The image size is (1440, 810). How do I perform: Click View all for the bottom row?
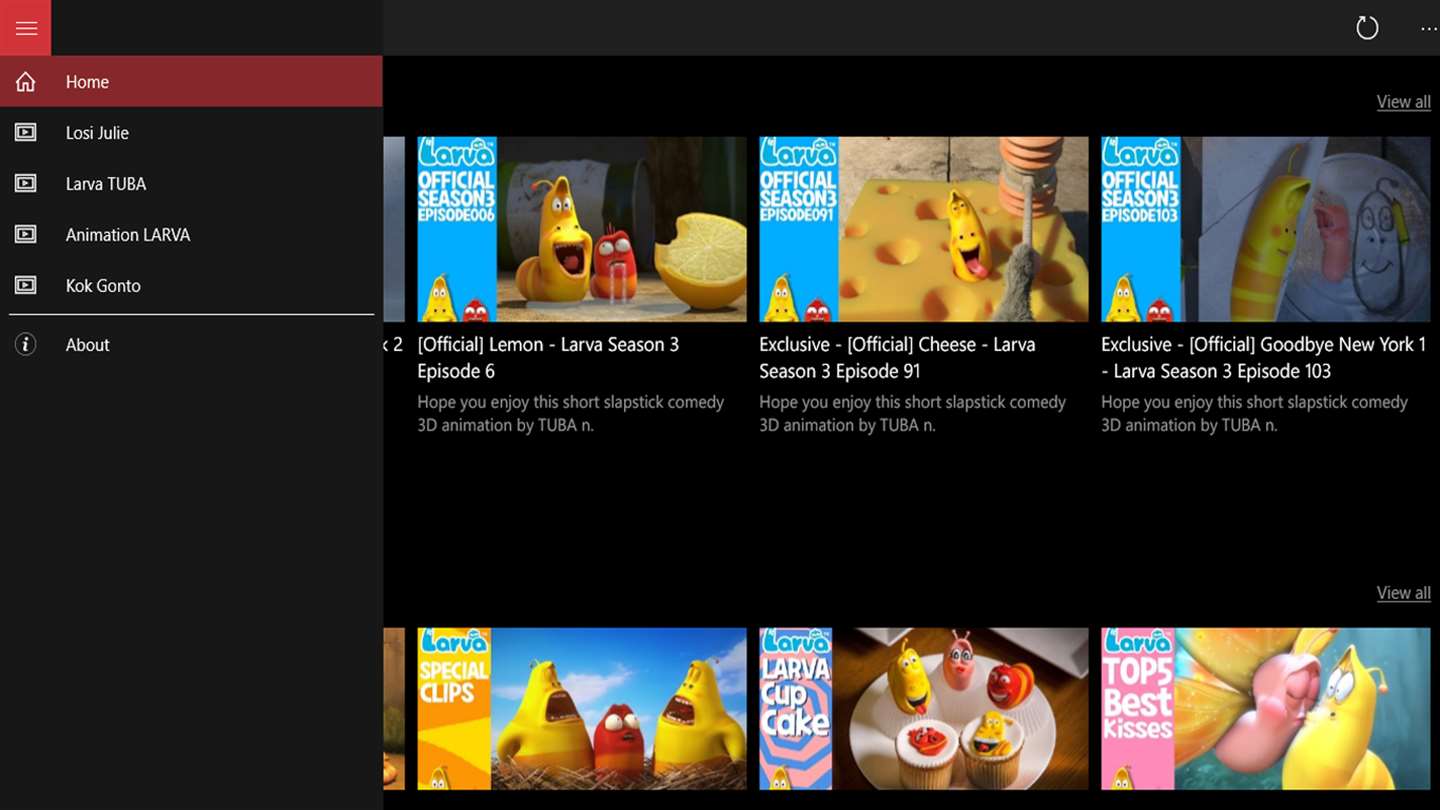pyautogui.click(x=1403, y=593)
